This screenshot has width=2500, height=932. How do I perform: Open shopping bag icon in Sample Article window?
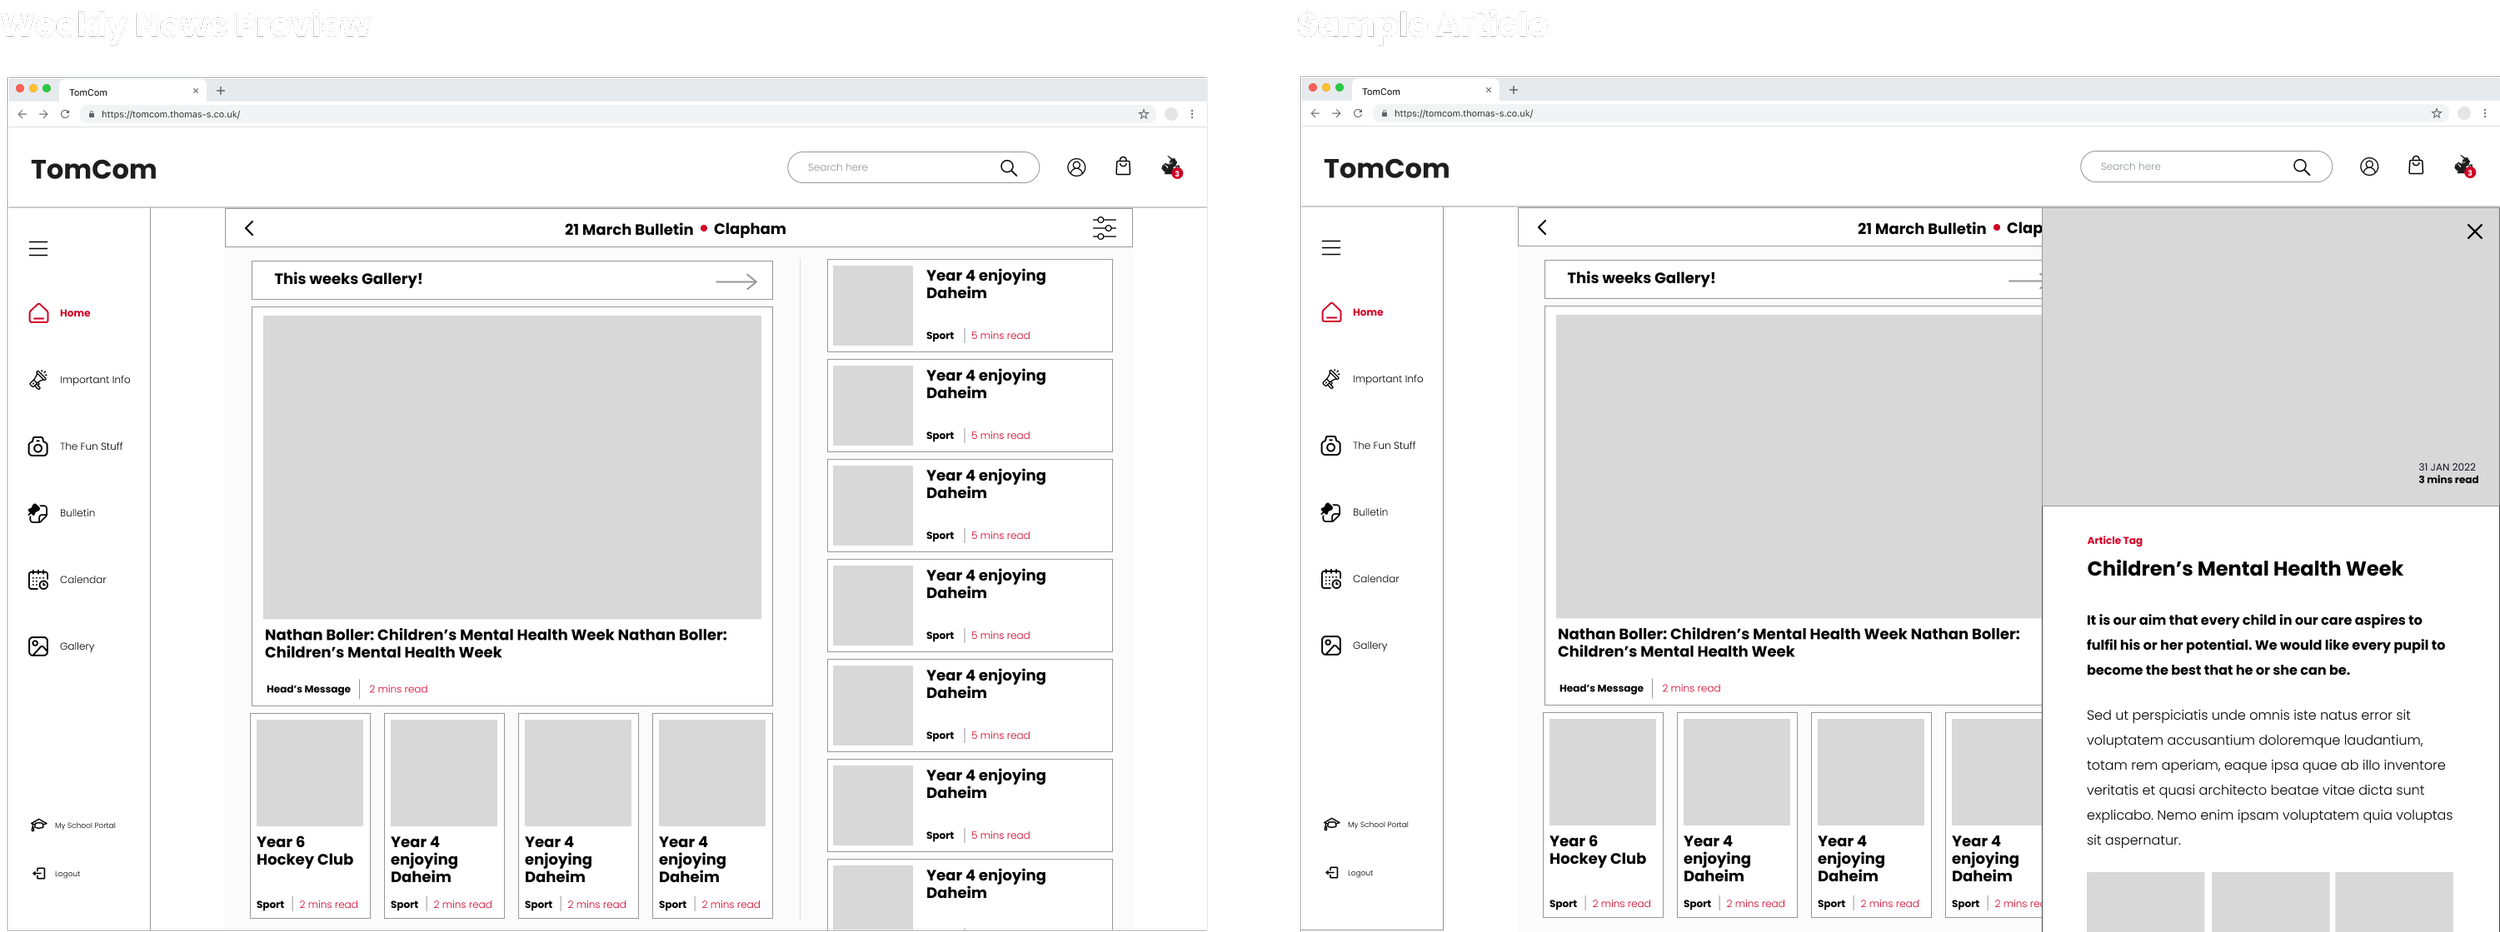click(2416, 165)
